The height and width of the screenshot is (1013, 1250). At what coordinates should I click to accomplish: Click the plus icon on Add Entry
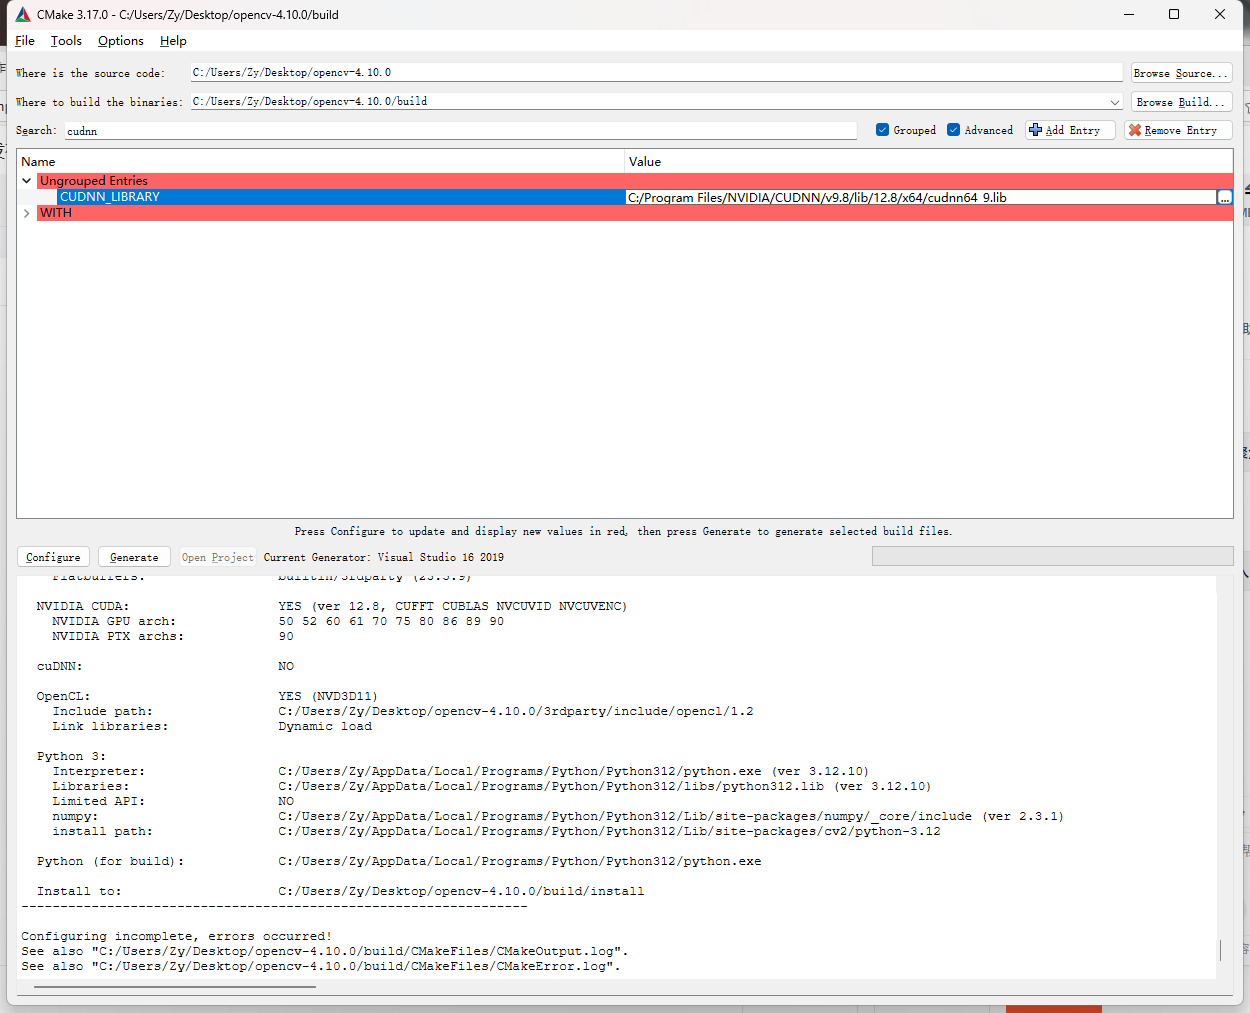[x=1035, y=130]
